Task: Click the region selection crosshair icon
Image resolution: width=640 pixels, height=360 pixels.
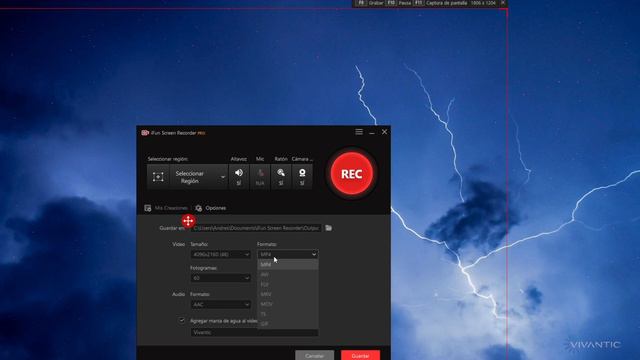Action: pos(158,177)
